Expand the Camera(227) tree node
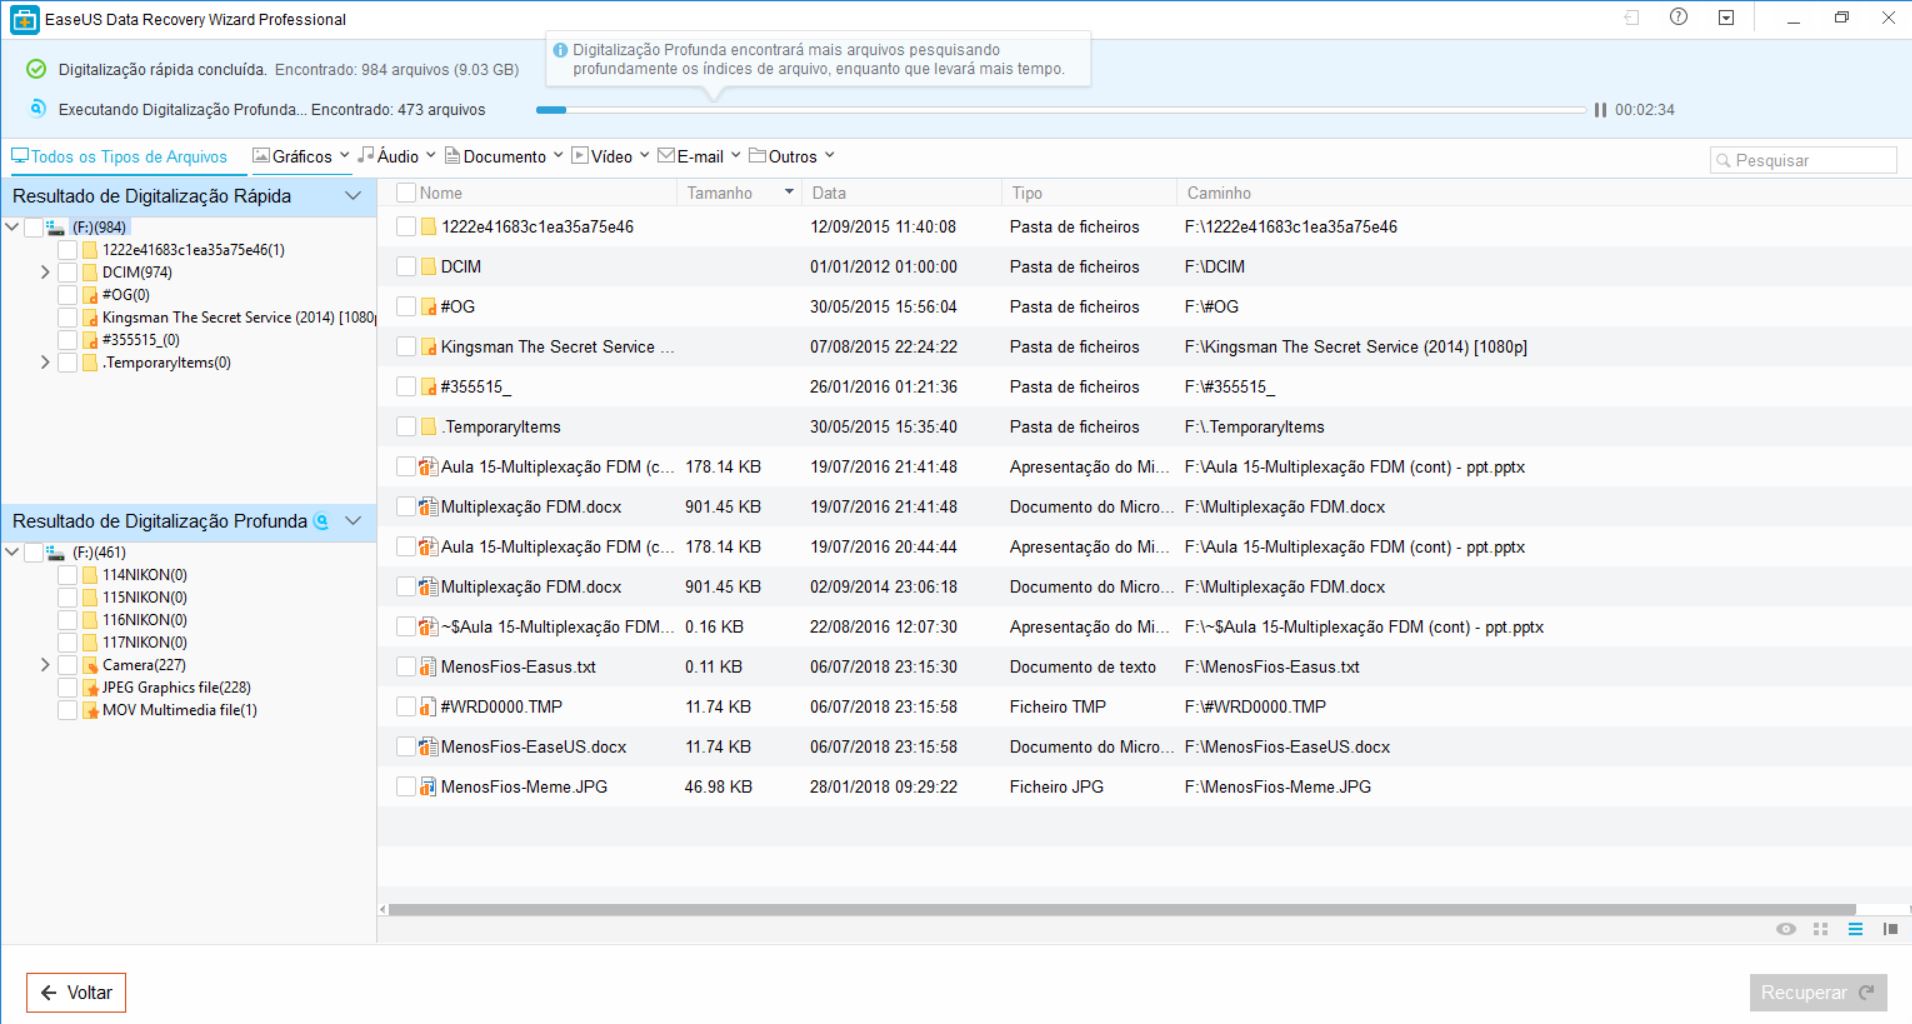The image size is (1912, 1024). coord(45,665)
